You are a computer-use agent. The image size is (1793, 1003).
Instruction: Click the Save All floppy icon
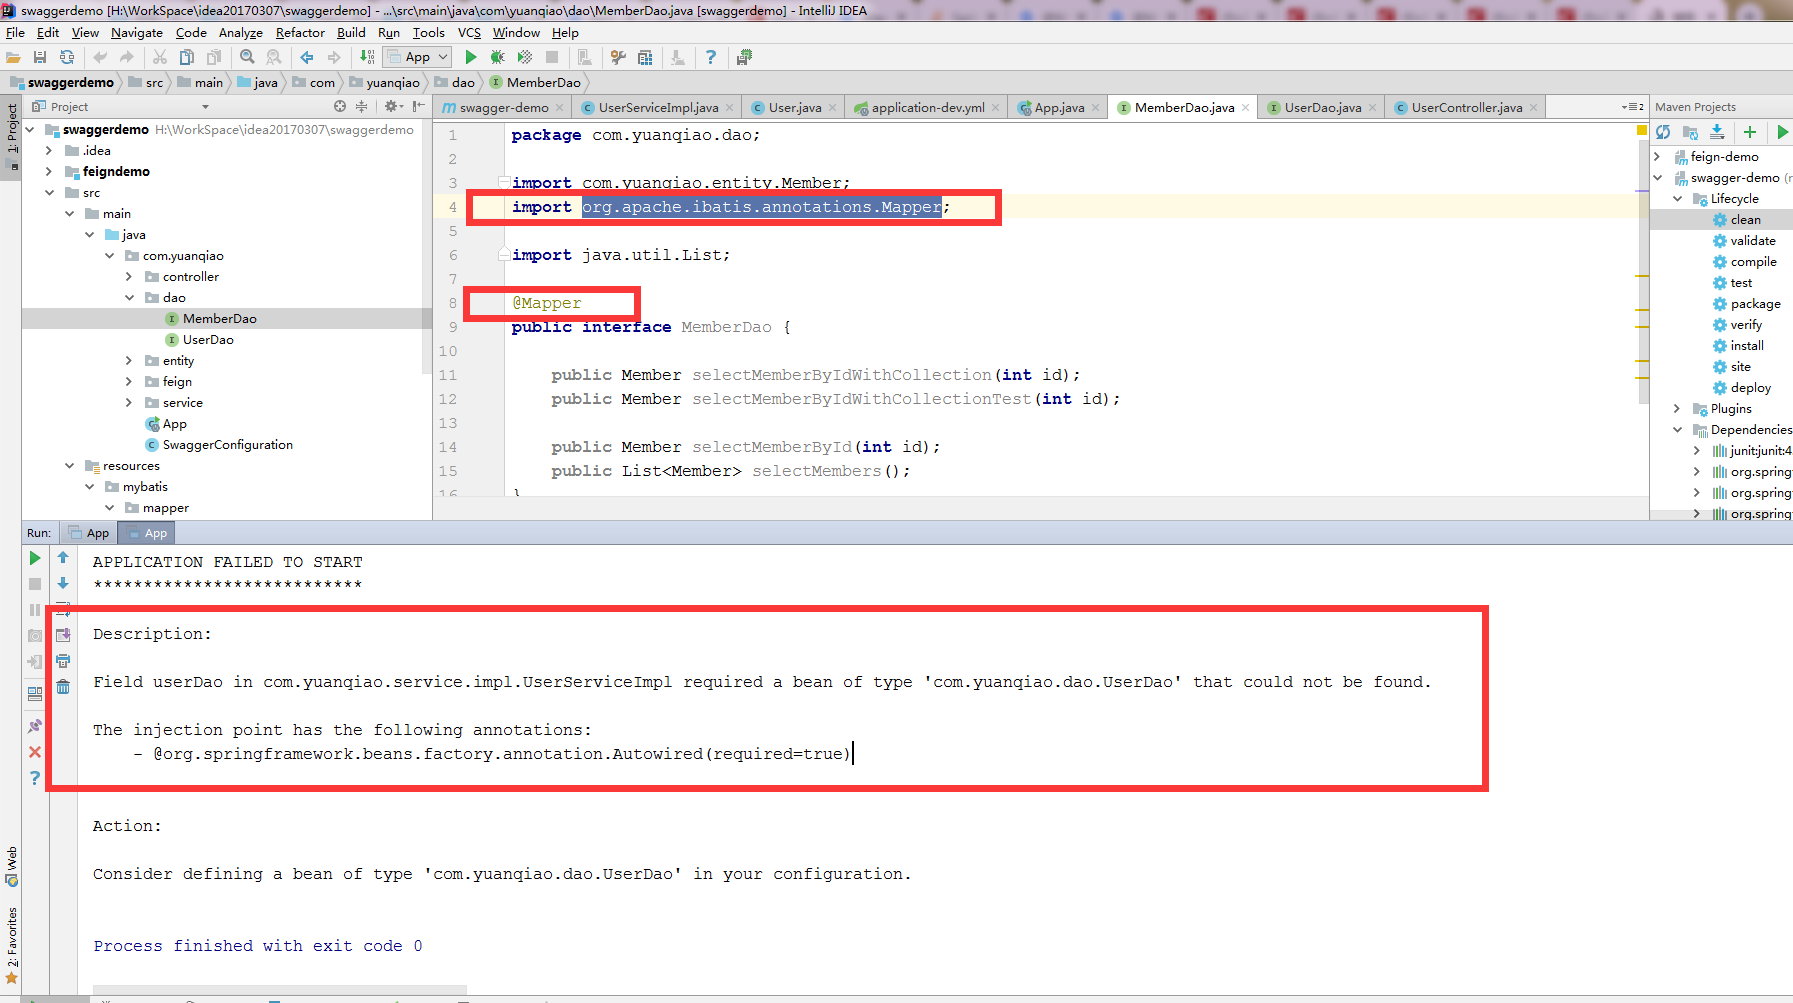click(x=40, y=58)
